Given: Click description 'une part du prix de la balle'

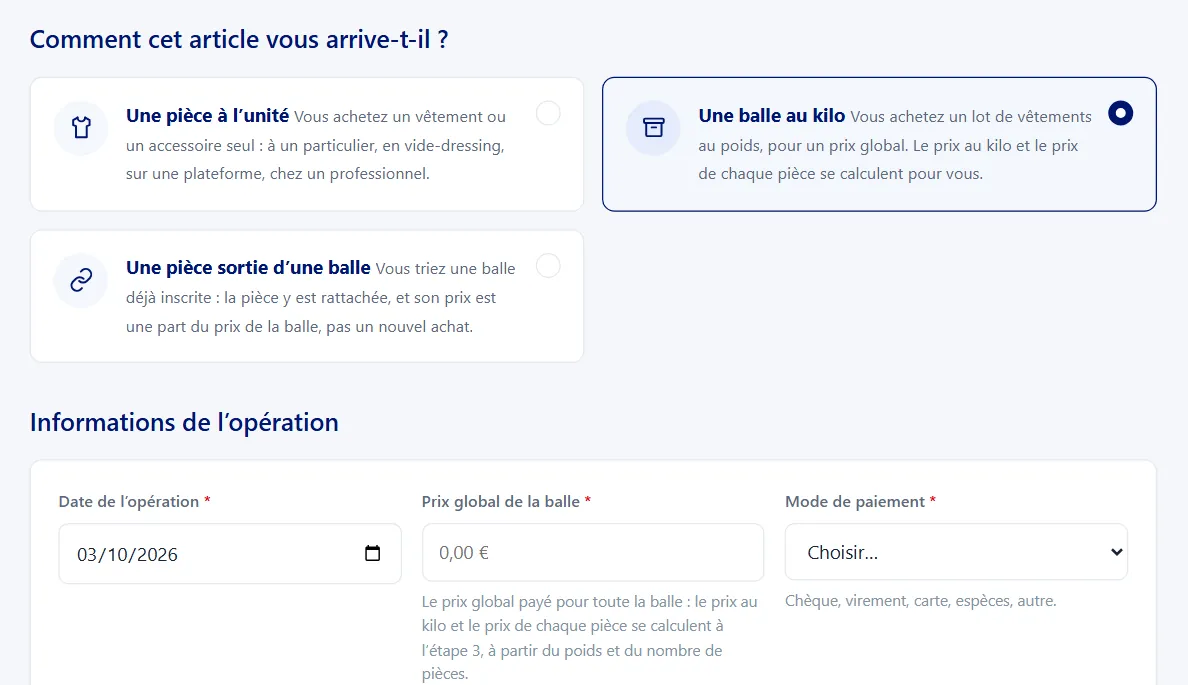Looking at the screenshot, I should point(224,327).
